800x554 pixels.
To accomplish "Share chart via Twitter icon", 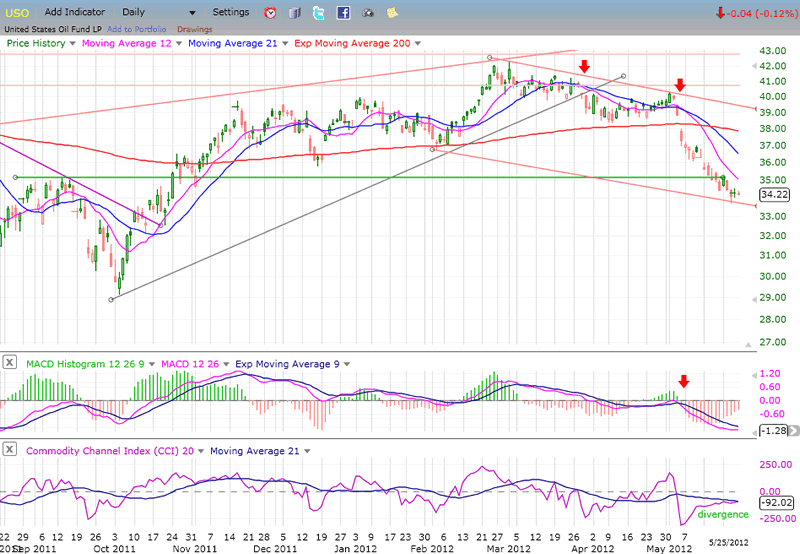I will (x=318, y=13).
